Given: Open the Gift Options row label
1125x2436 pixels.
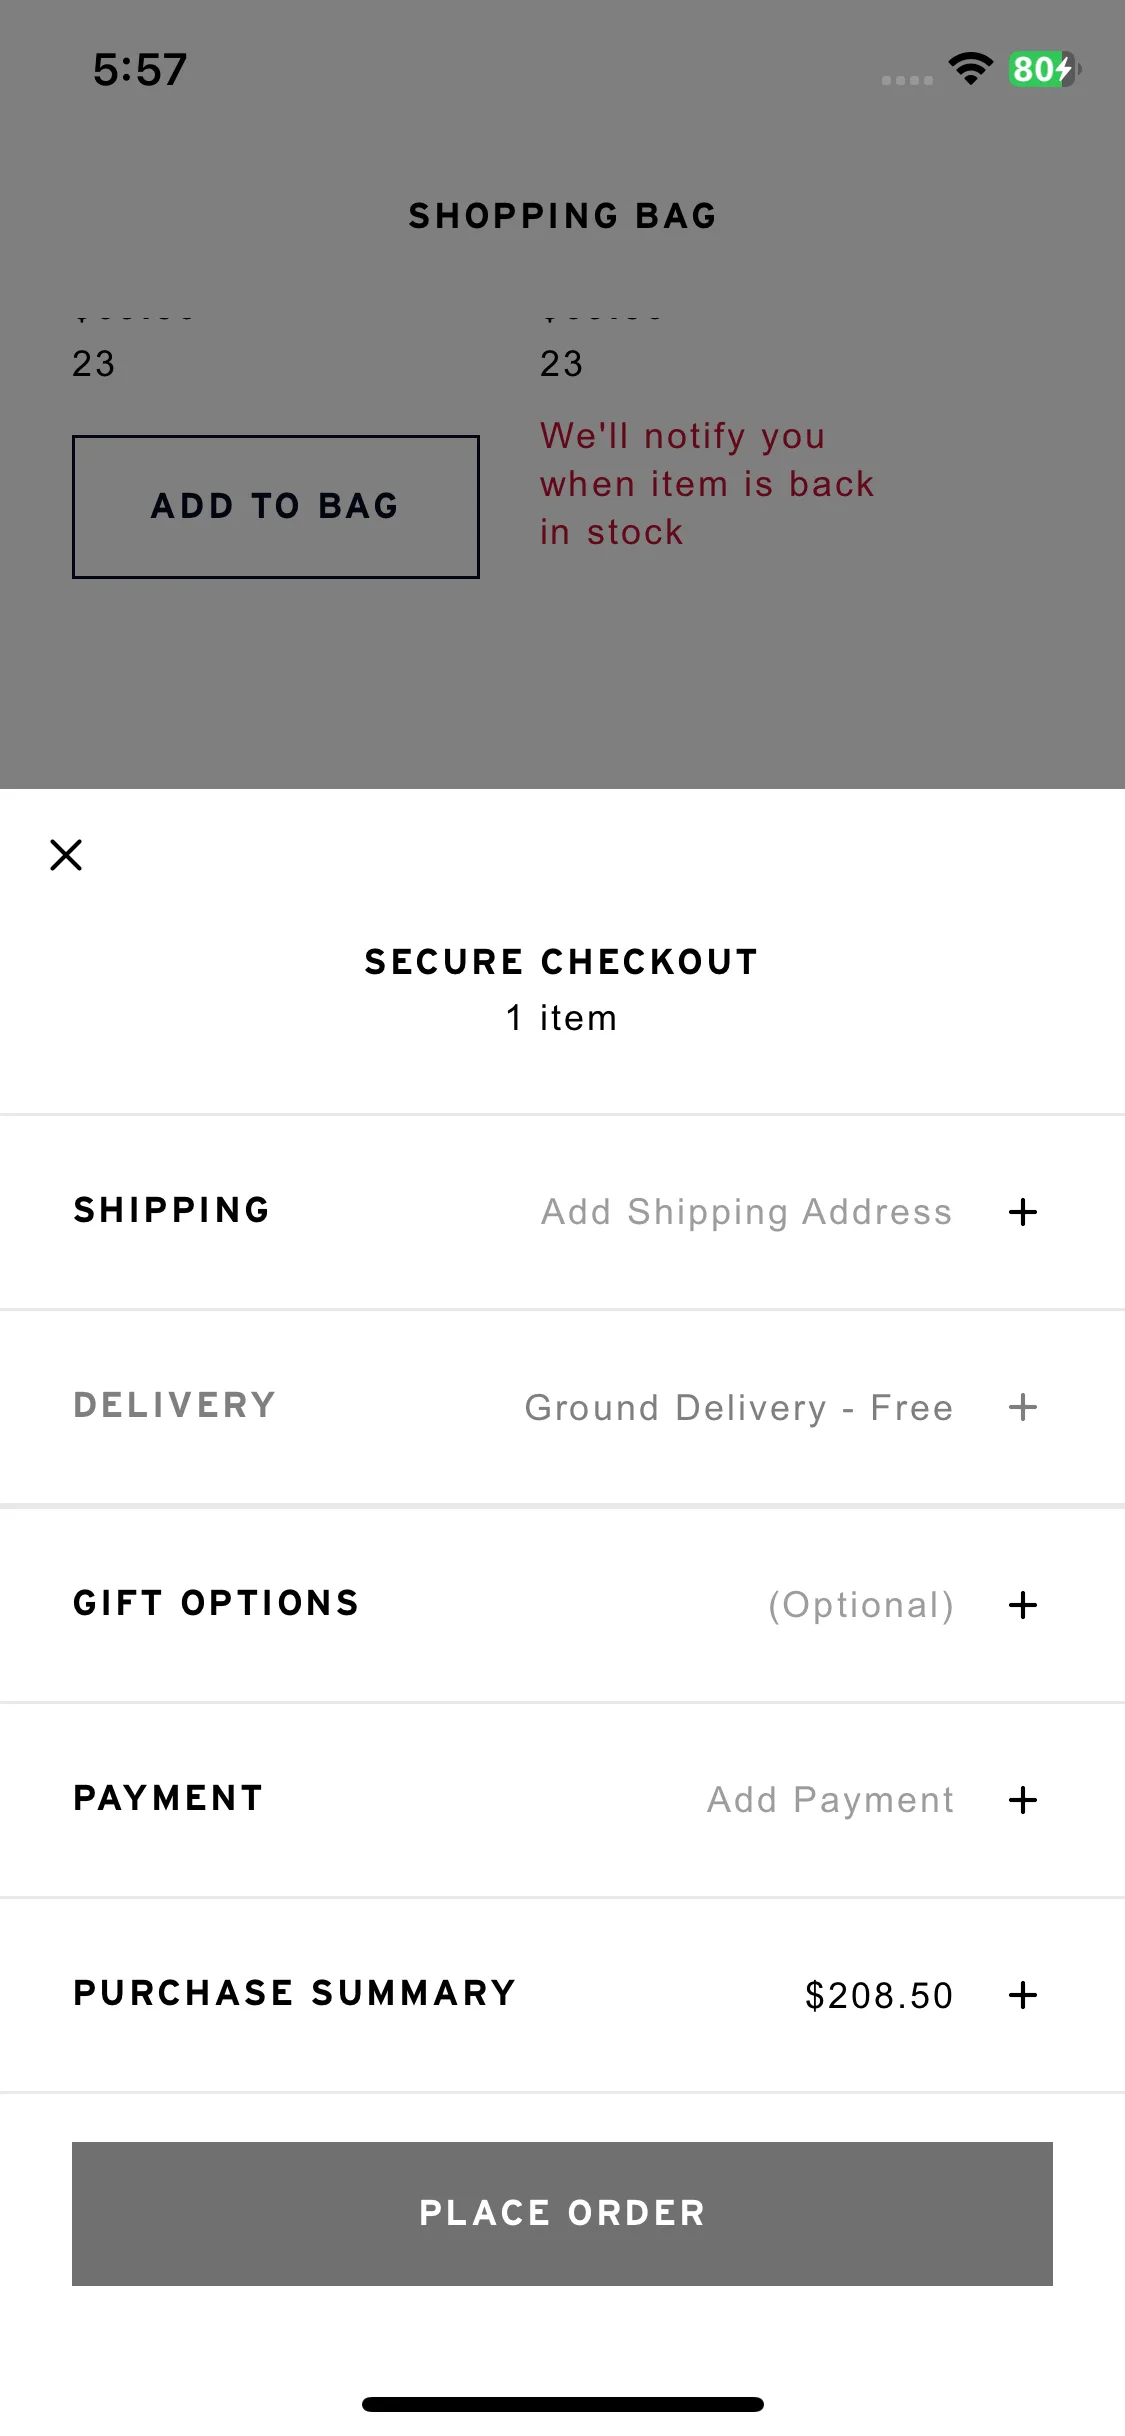Looking at the screenshot, I should [216, 1603].
